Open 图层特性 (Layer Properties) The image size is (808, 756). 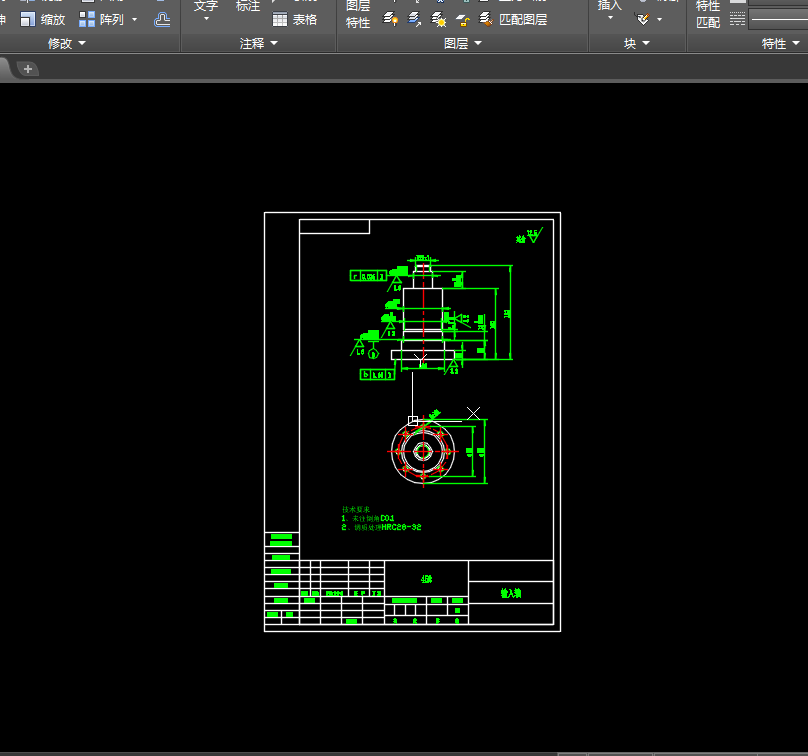[x=358, y=14]
